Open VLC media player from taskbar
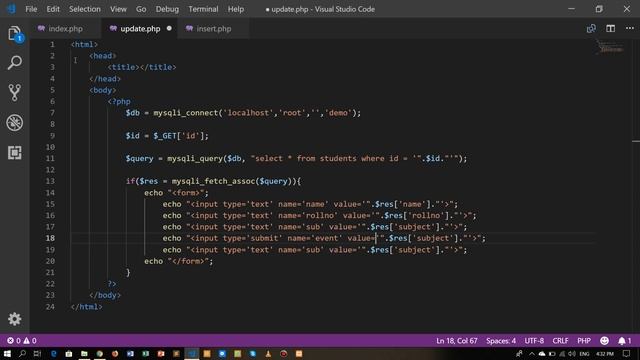Viewport: 640px width, 360px height. 268,353
